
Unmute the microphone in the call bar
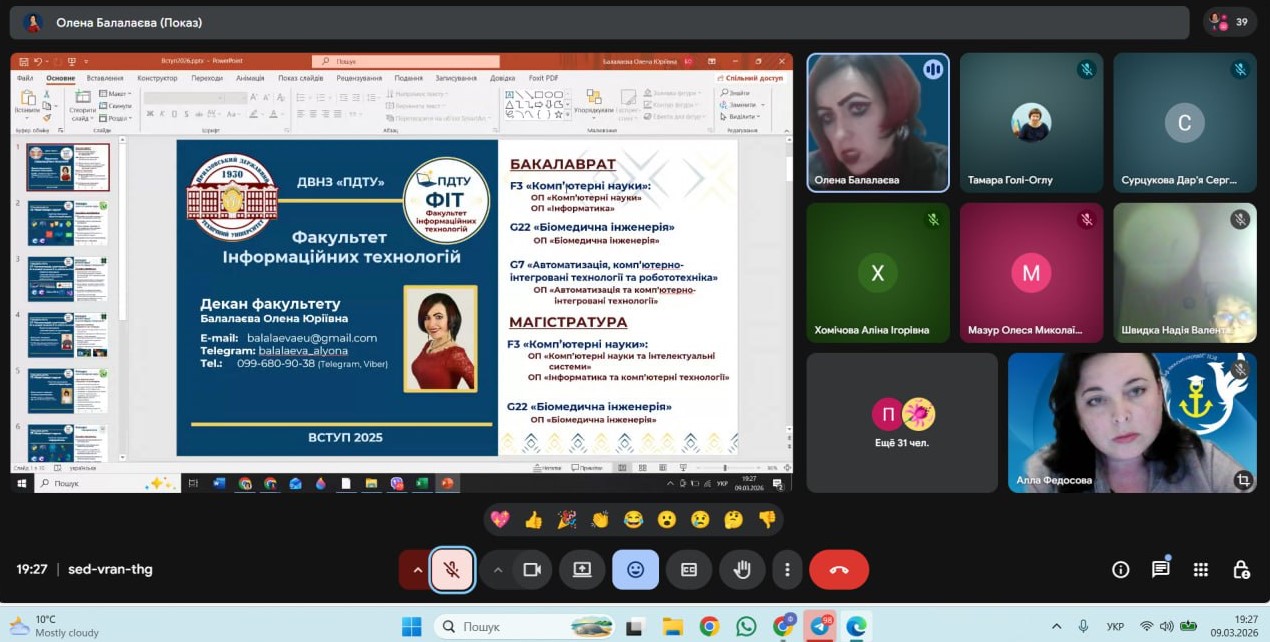(x=452, y=570)
